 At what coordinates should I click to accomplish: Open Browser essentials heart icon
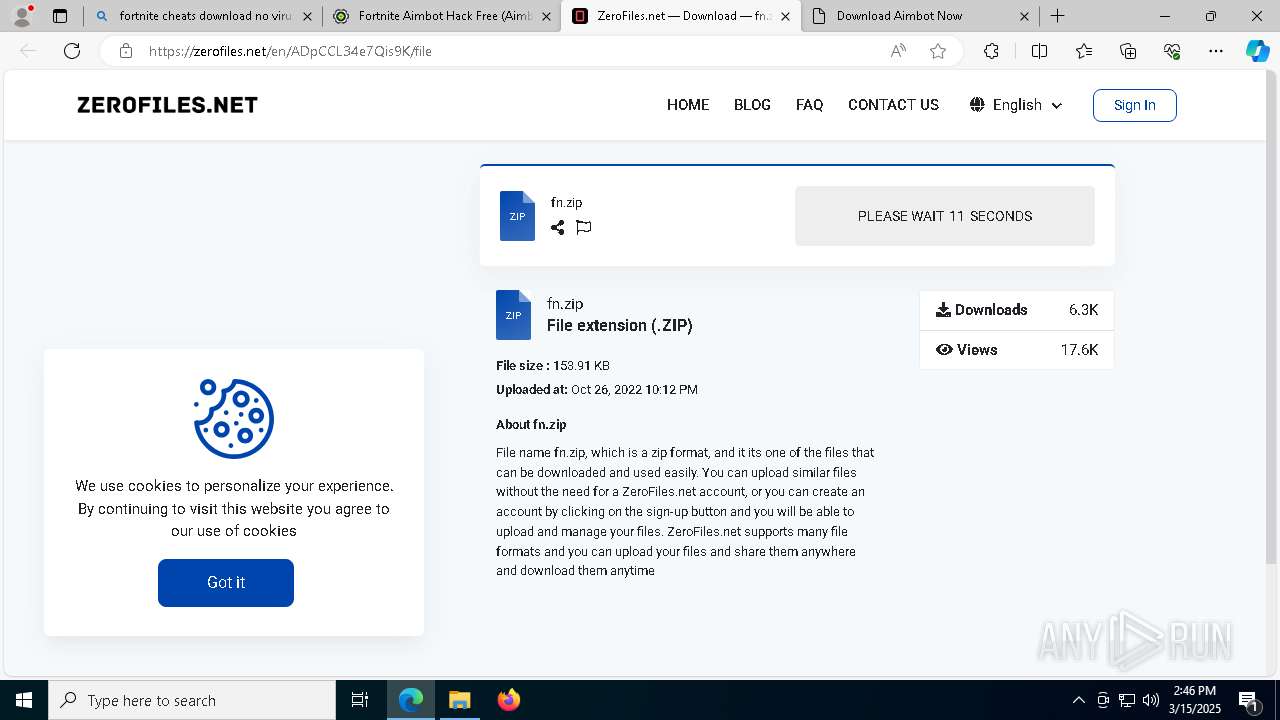[1172, 51]
